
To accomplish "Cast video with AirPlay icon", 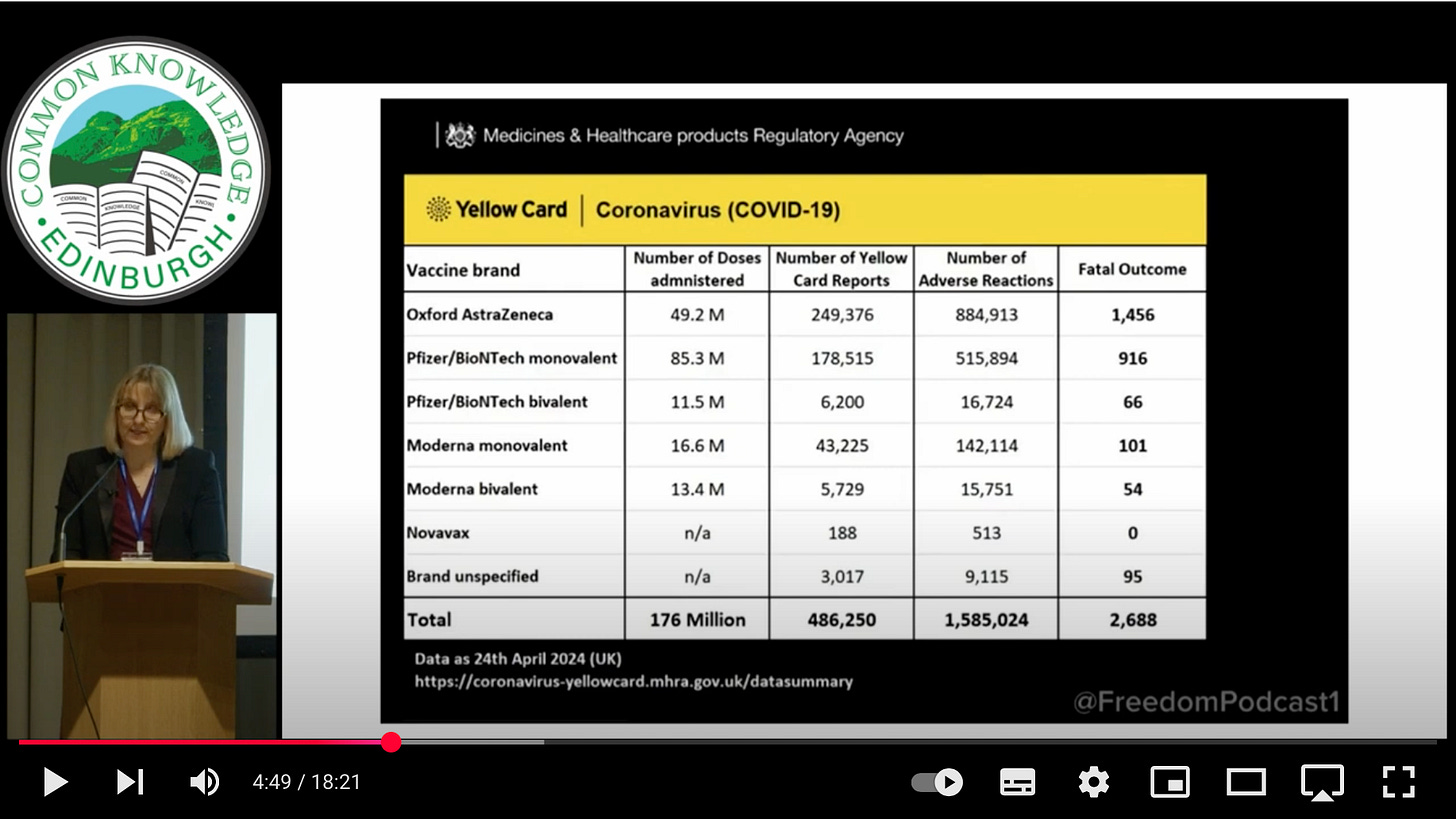I will (1321, 782).
